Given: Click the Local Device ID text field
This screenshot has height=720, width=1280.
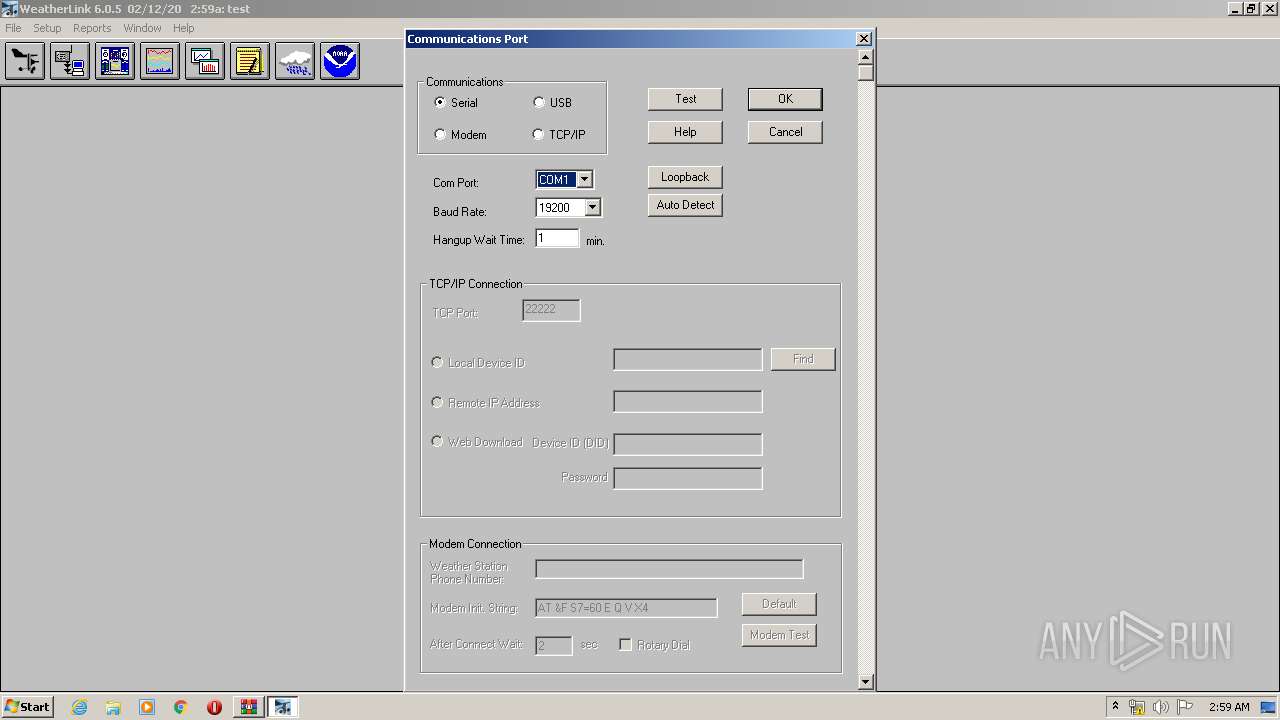Looking at the screenshot, I should click(x=688, y=360).
